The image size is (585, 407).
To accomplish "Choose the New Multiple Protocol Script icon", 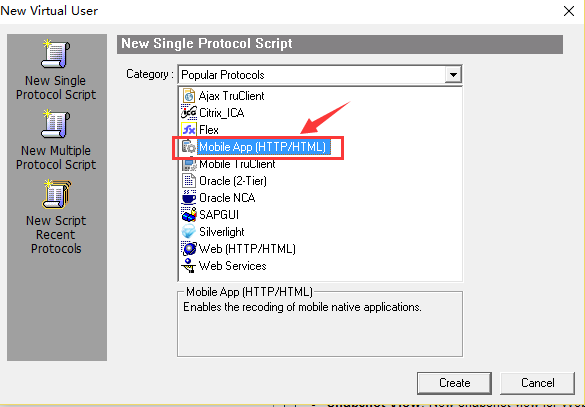I will coord(56,124).
